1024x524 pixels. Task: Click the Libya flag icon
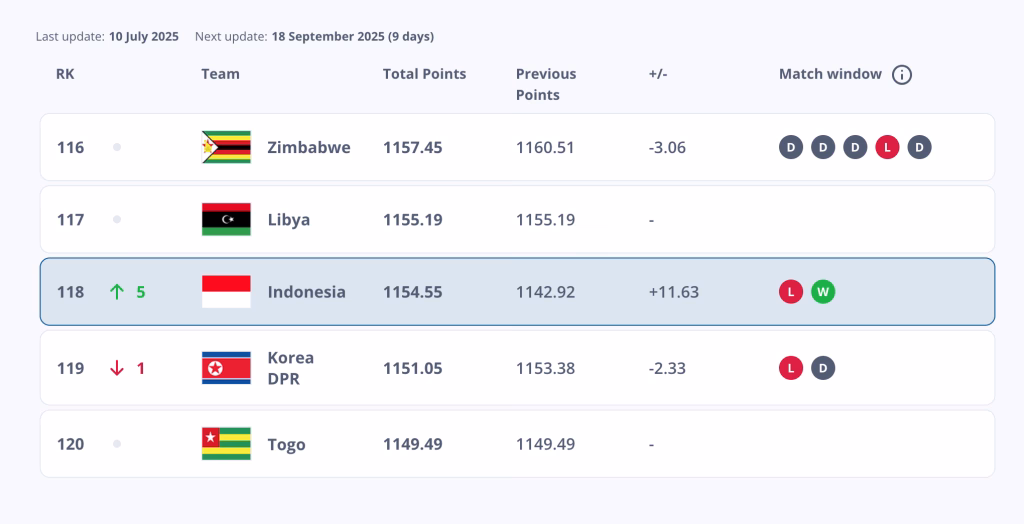point(226,219)
